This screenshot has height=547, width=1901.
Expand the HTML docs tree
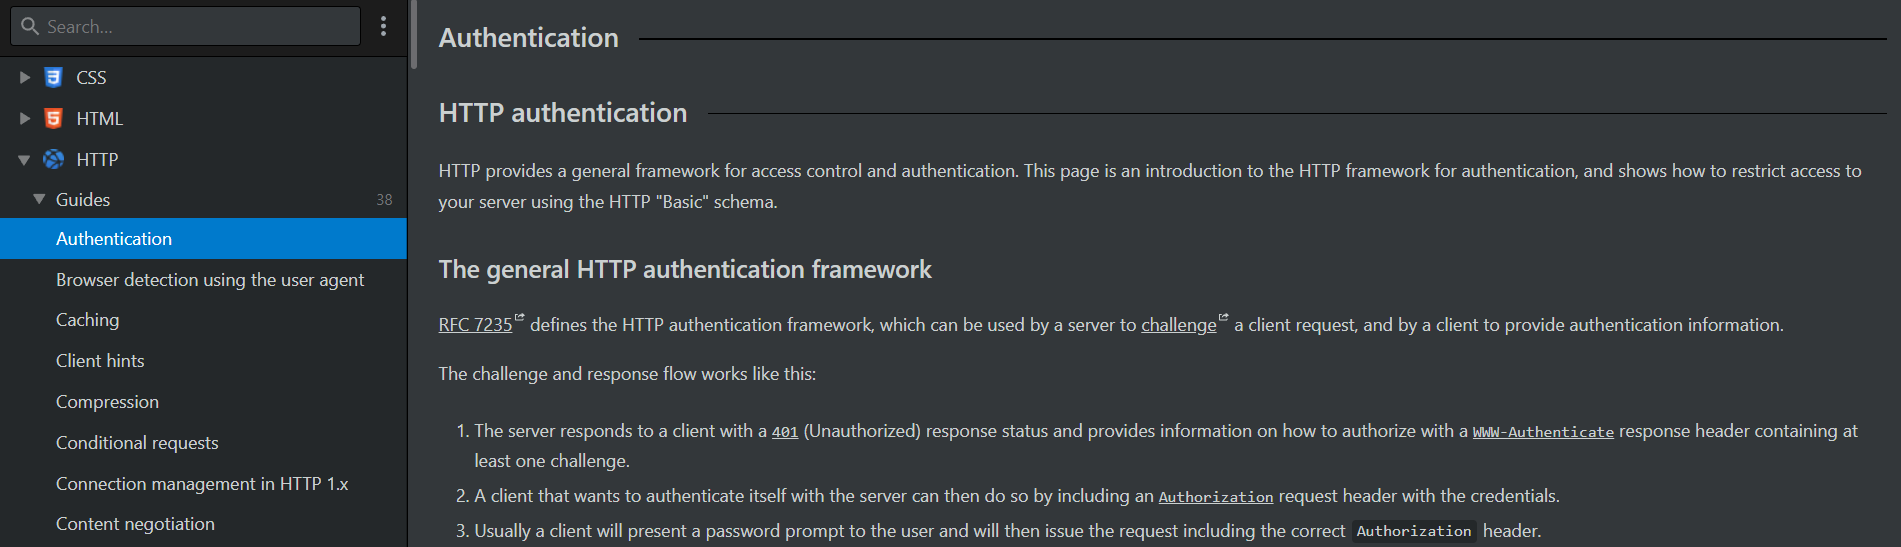(25, 118)
